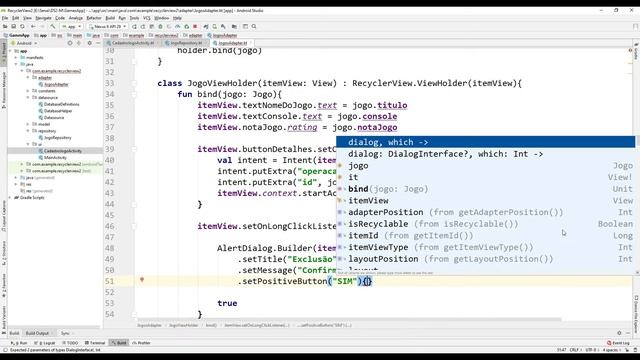
Task: Open the Profiler tool window button
Action: click(142, 343)
